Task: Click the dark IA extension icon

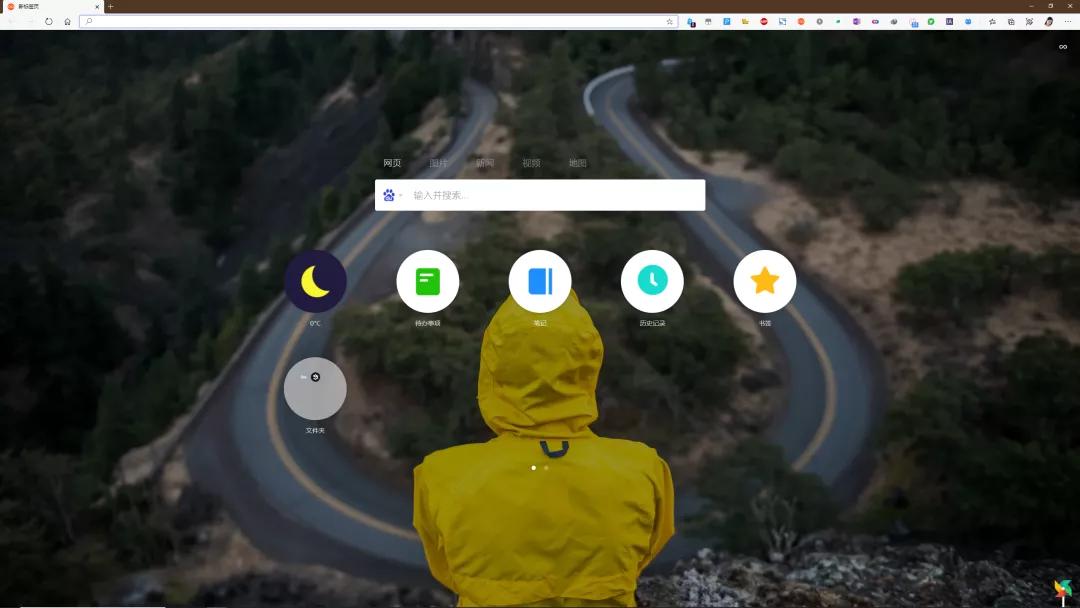Action: [x=949, y=21]
